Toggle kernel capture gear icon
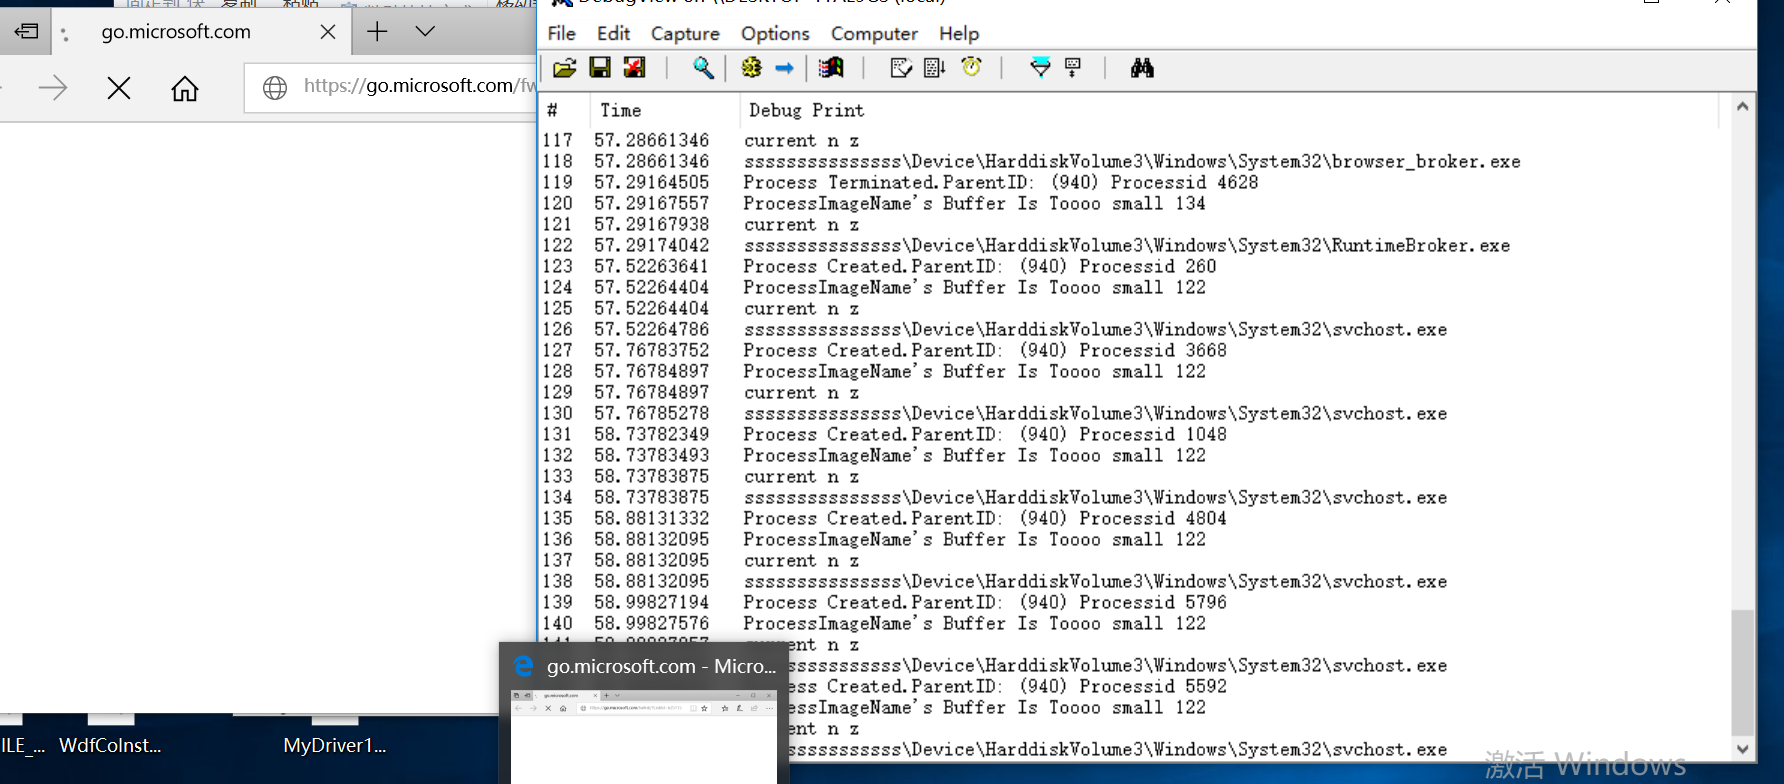This screenshot has width=1784, height=784. 751,68
